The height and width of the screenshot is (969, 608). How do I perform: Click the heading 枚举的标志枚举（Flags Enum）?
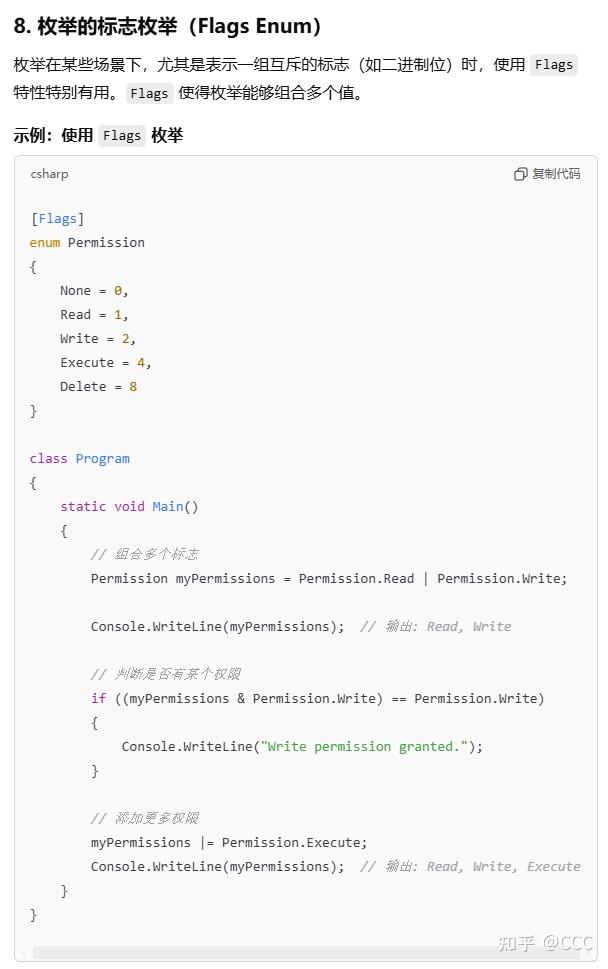coord(168,26)
